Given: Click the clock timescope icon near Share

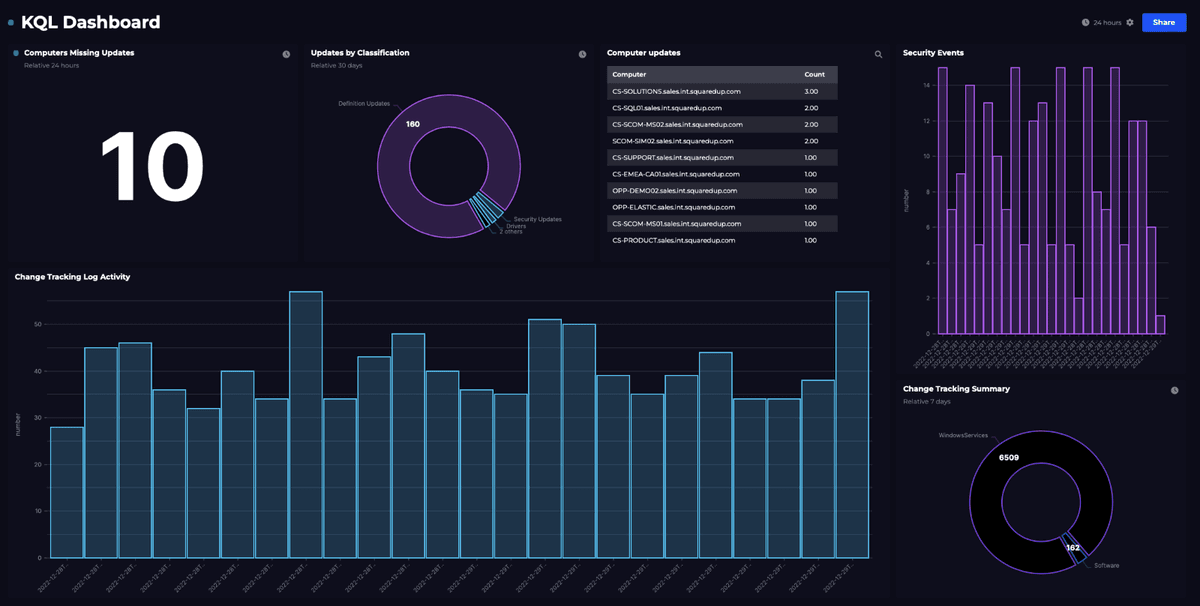Looking at the screenshot, I should tap(1085, 21).
